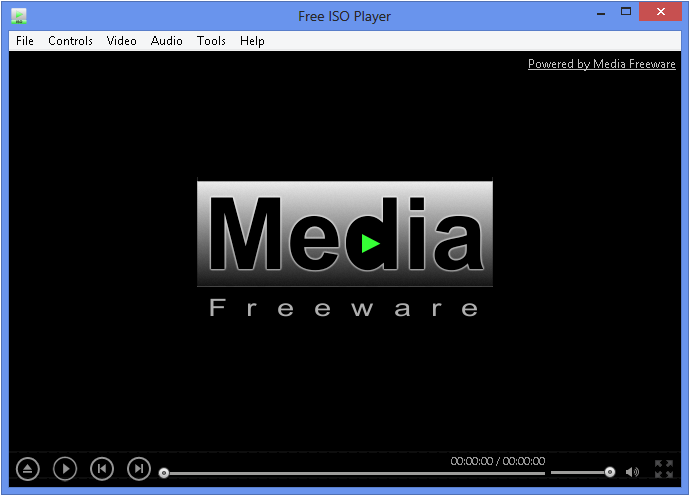The image size is (689, 496).
Task: Open the Video menu
Action: point(121,41)
